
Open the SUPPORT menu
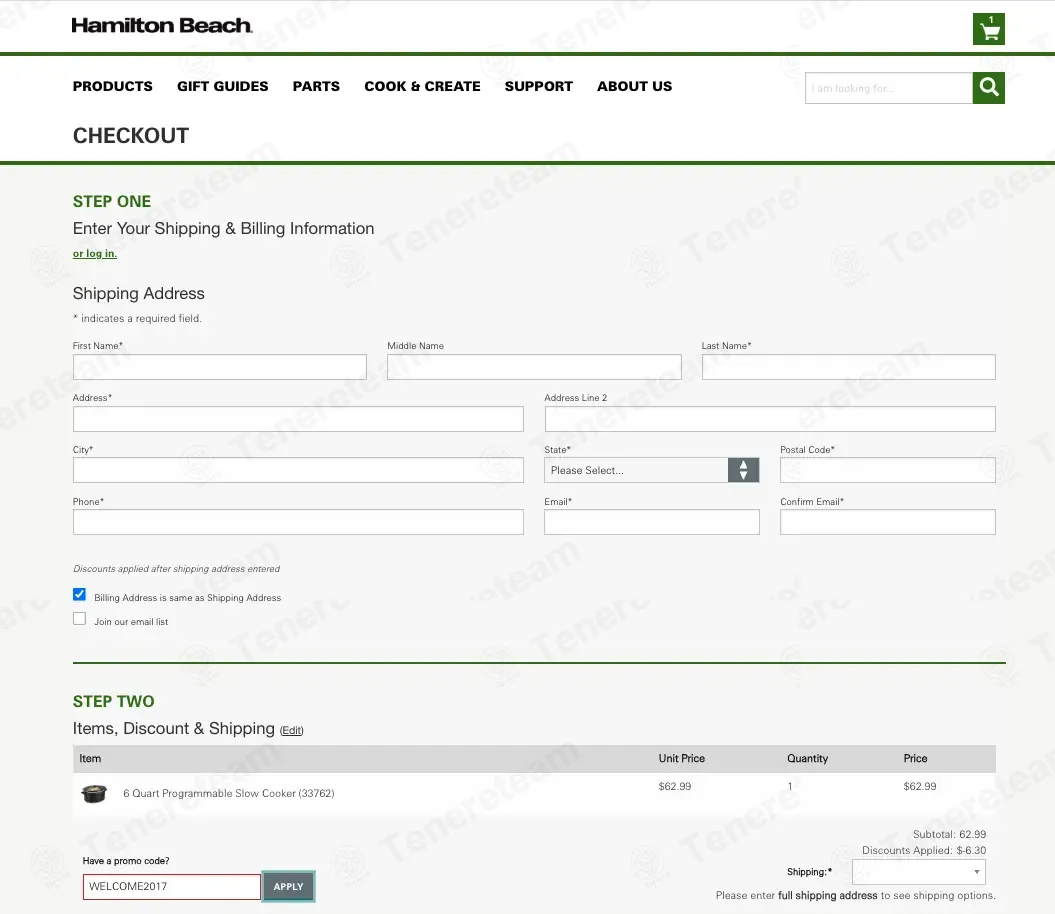pos(539,86)
